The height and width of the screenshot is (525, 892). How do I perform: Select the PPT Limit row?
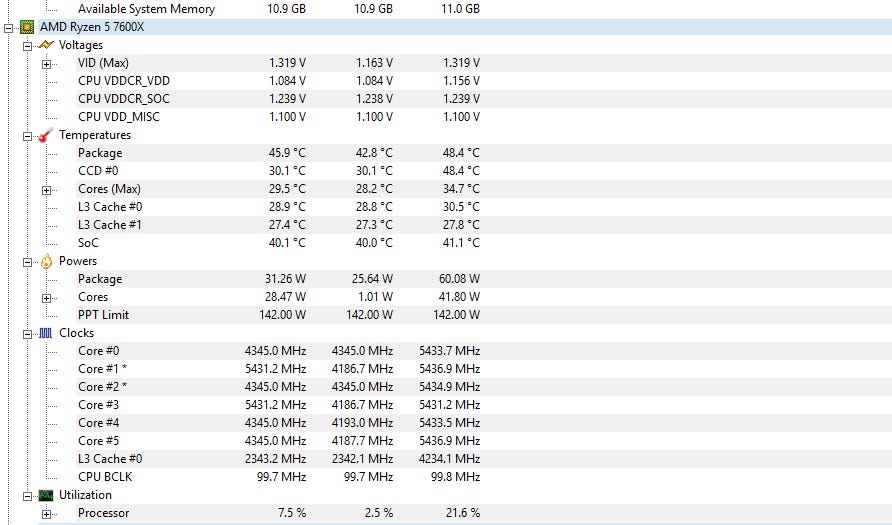(x=103, y=315)
